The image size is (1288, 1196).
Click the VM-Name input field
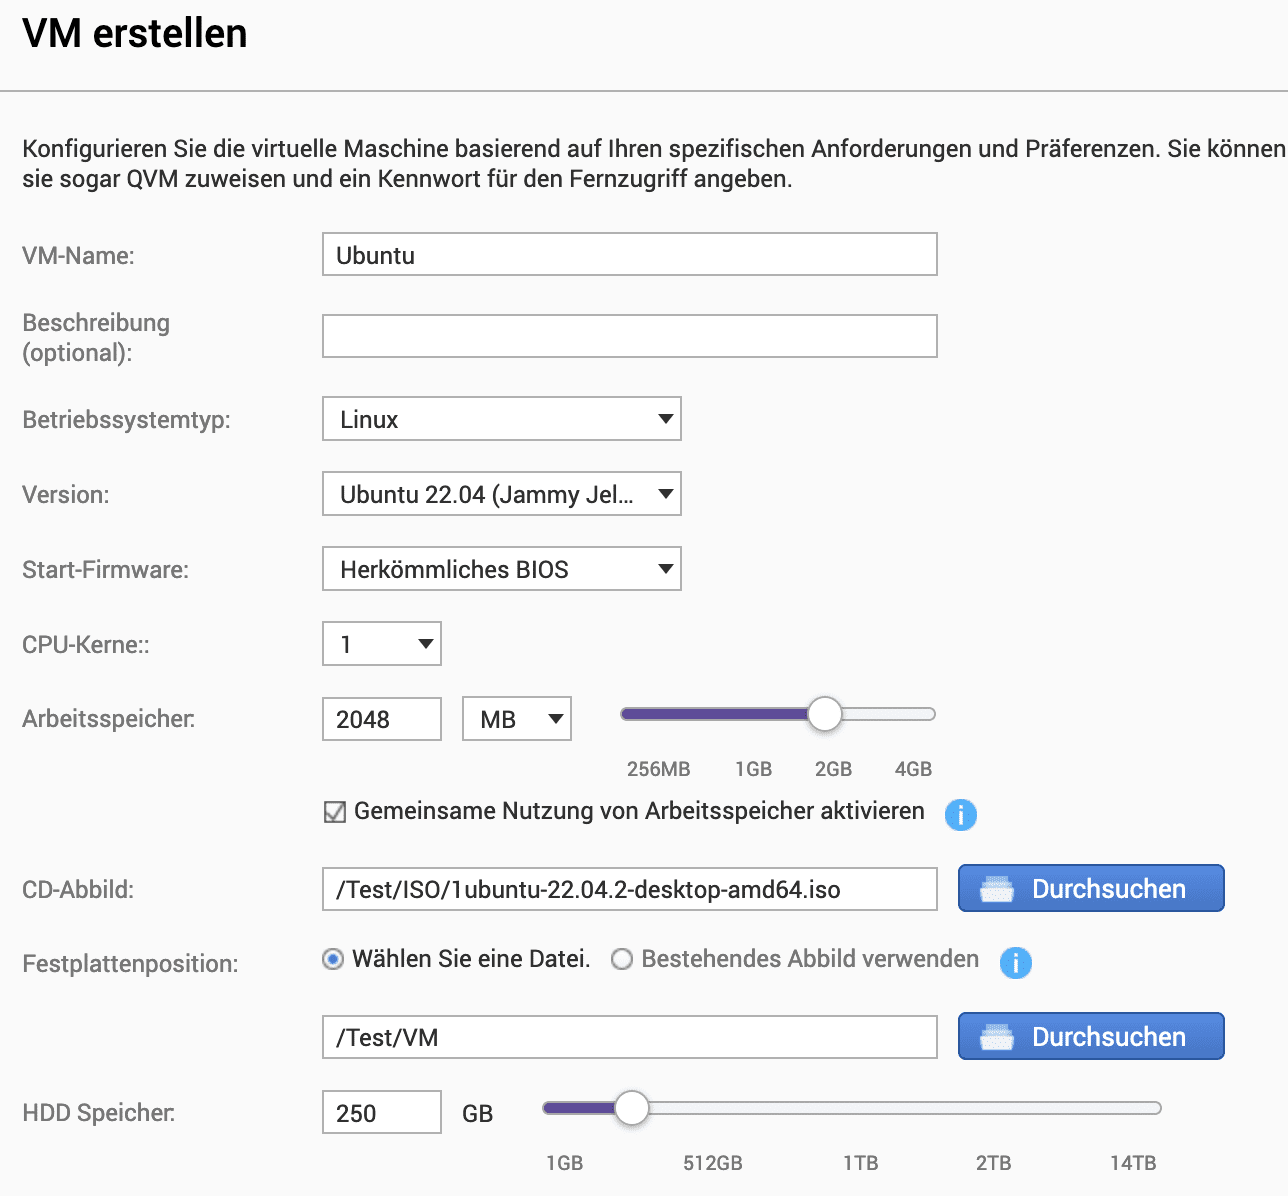630,254
